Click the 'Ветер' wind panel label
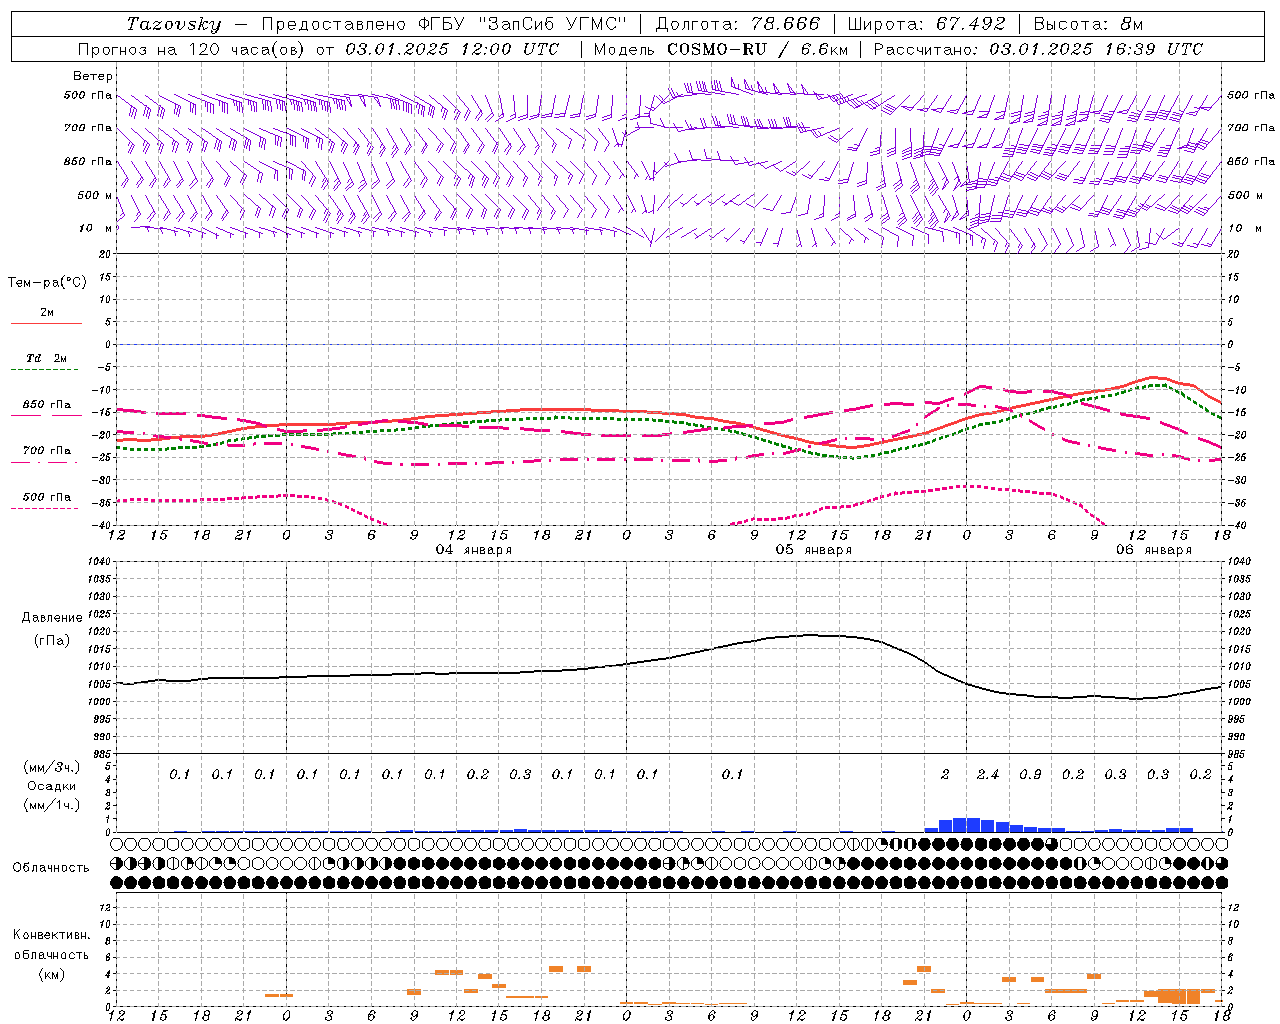This screenshot has height=1024, width=1280. tap(92, 76)
